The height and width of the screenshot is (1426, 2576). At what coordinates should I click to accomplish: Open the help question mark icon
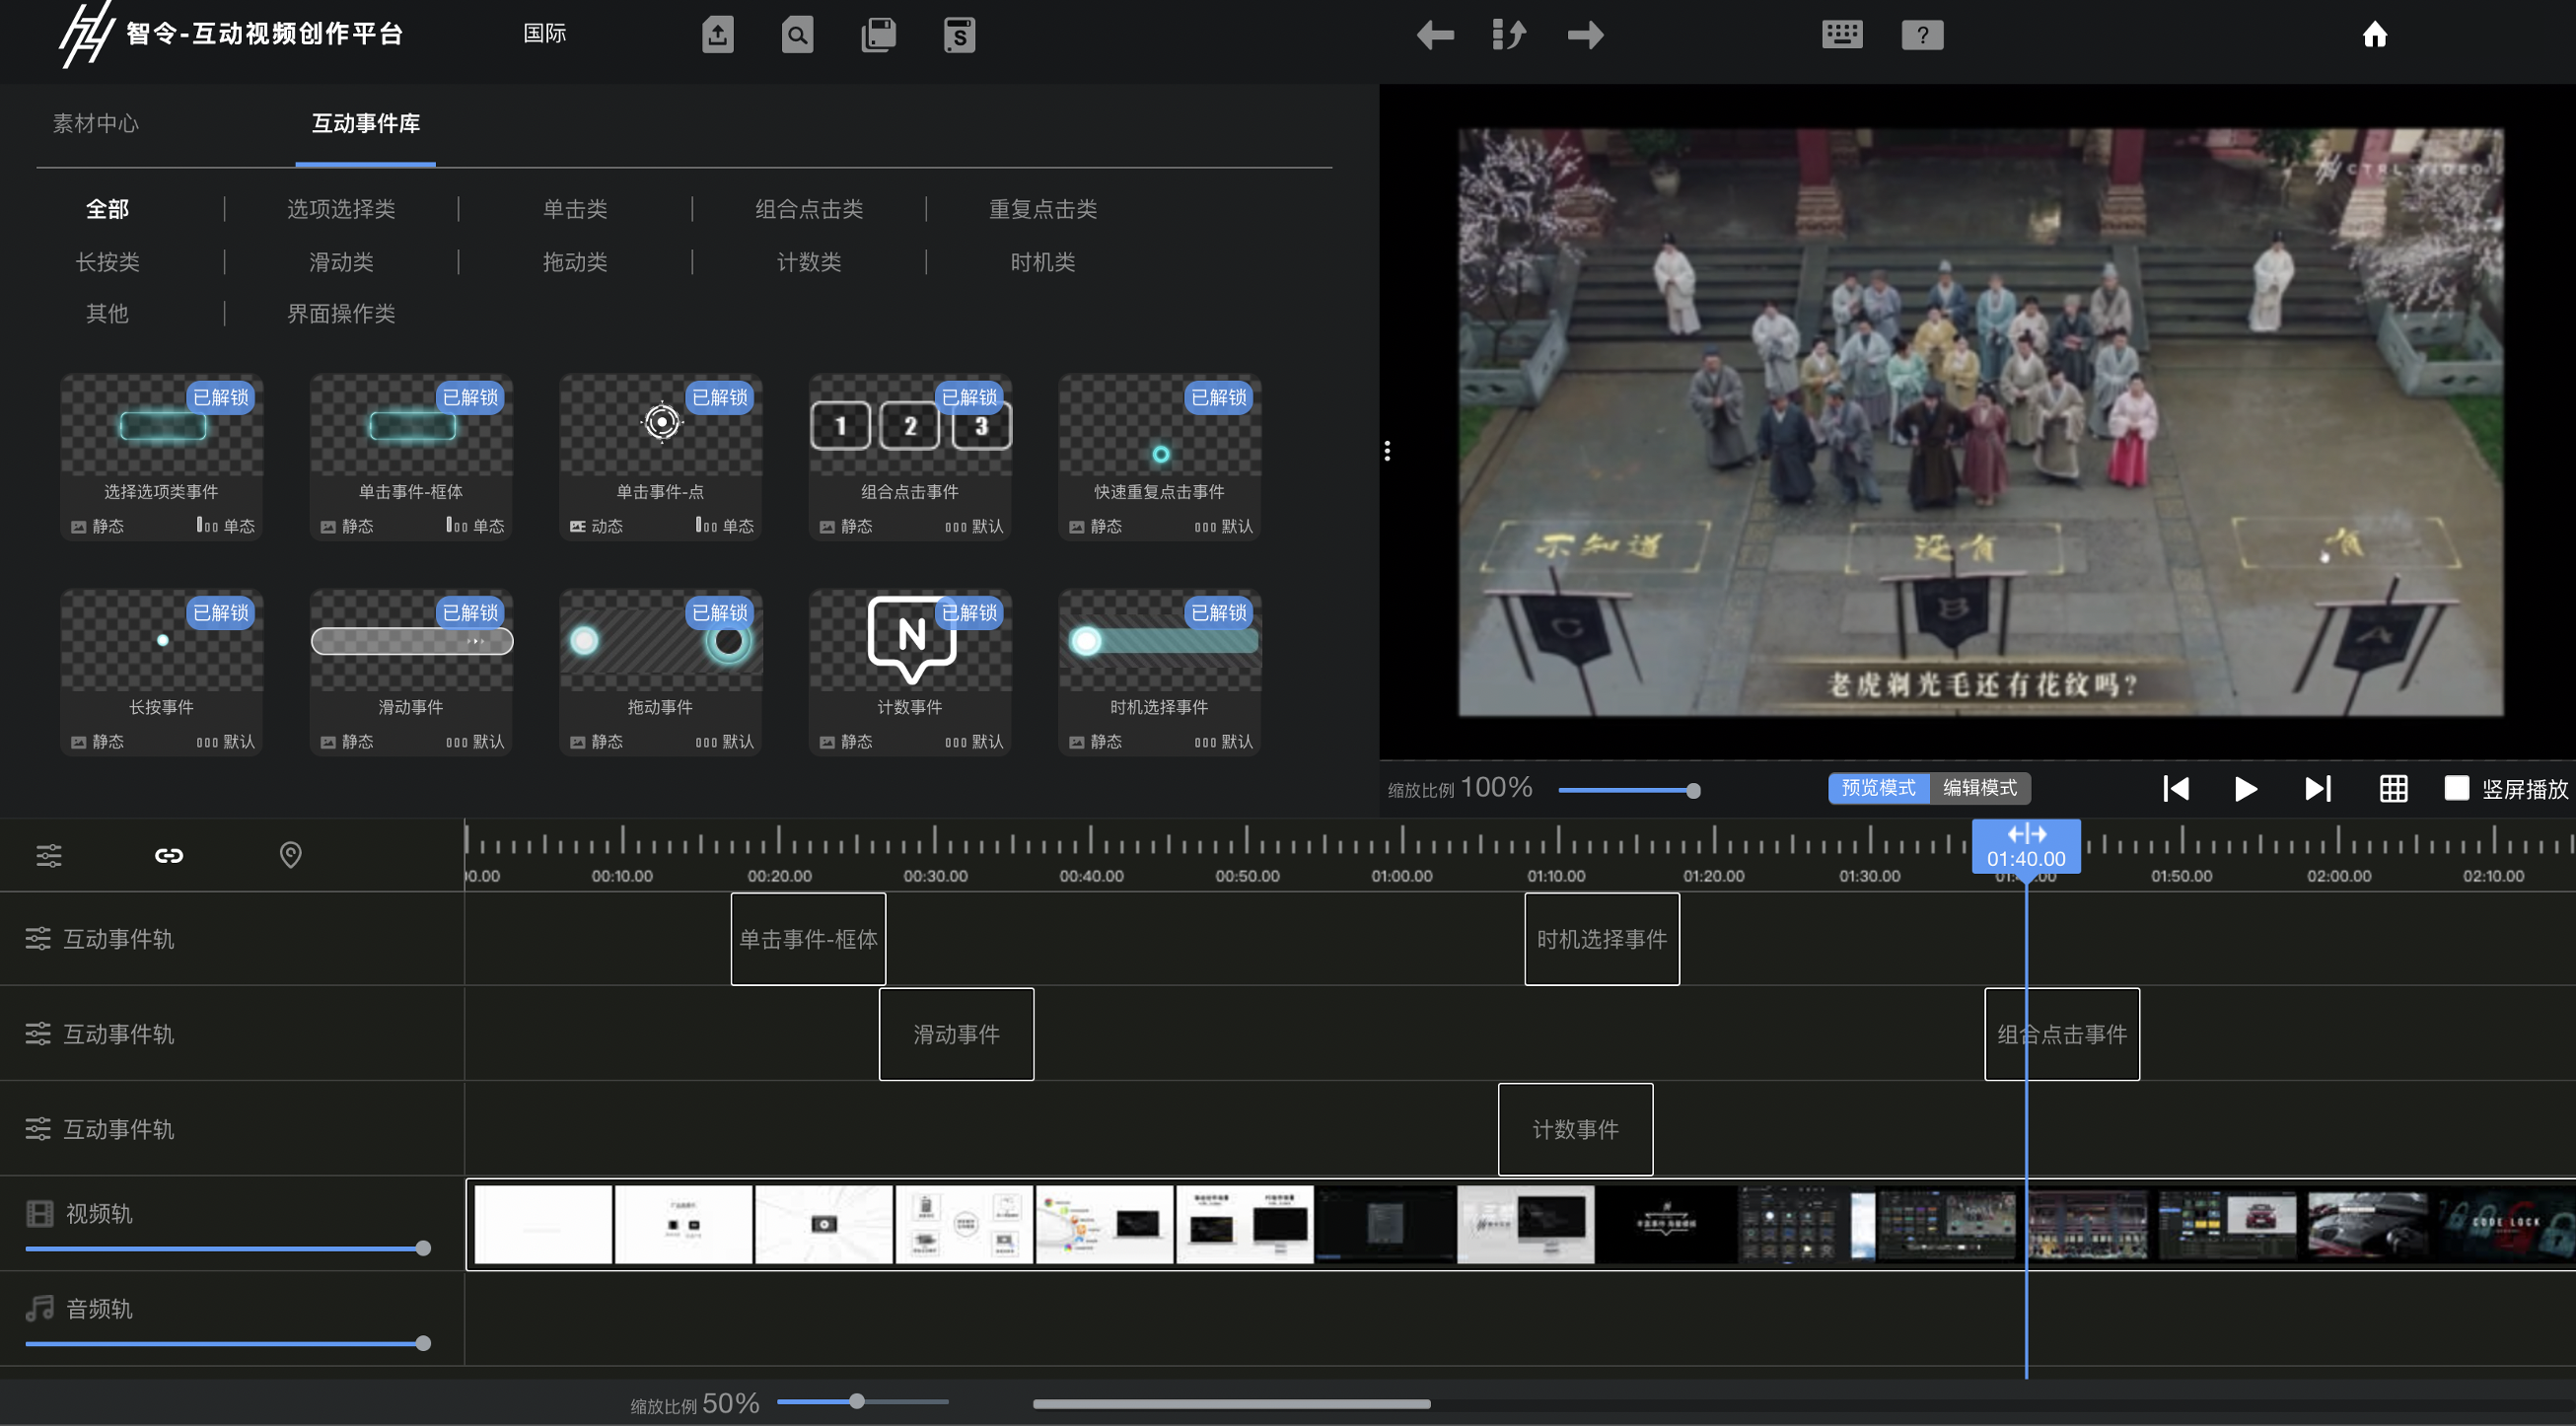(1922, 35)
